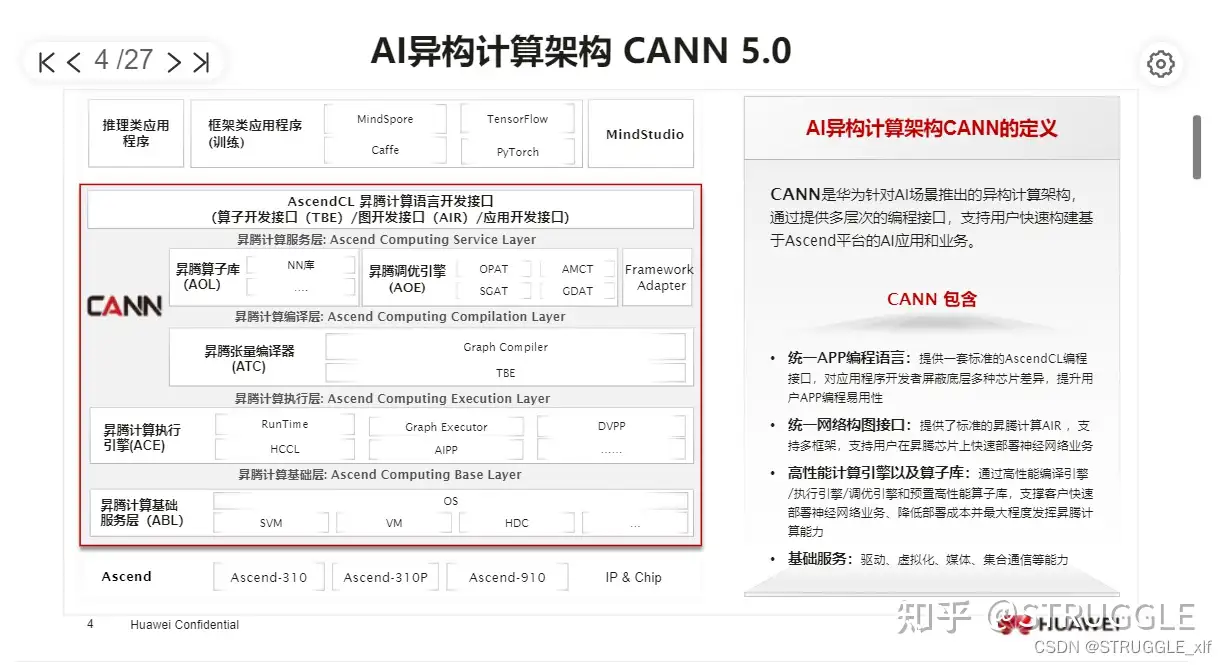1227x665 pixels.
Task: Click the Ascend-910 chip box
Action: [507, 577]
